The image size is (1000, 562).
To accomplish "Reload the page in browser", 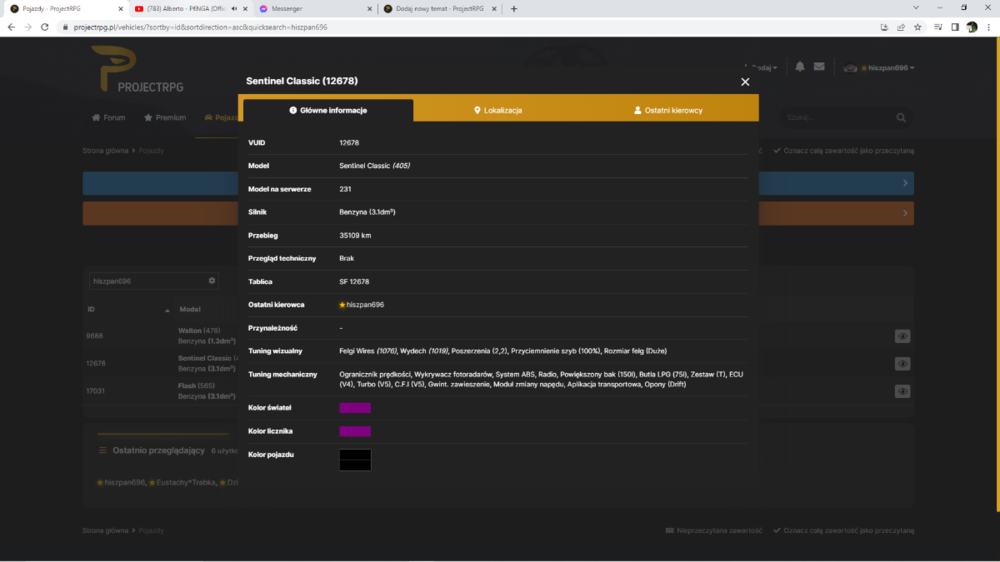I will coord(45,27).
